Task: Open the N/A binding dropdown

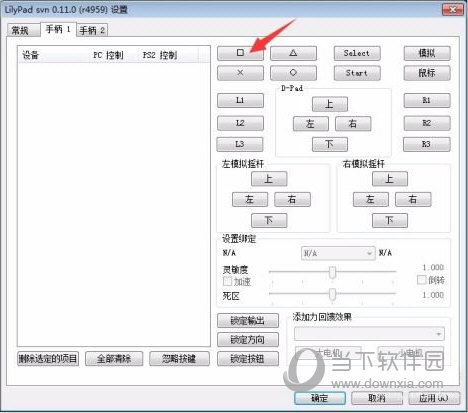Action: 338,253
